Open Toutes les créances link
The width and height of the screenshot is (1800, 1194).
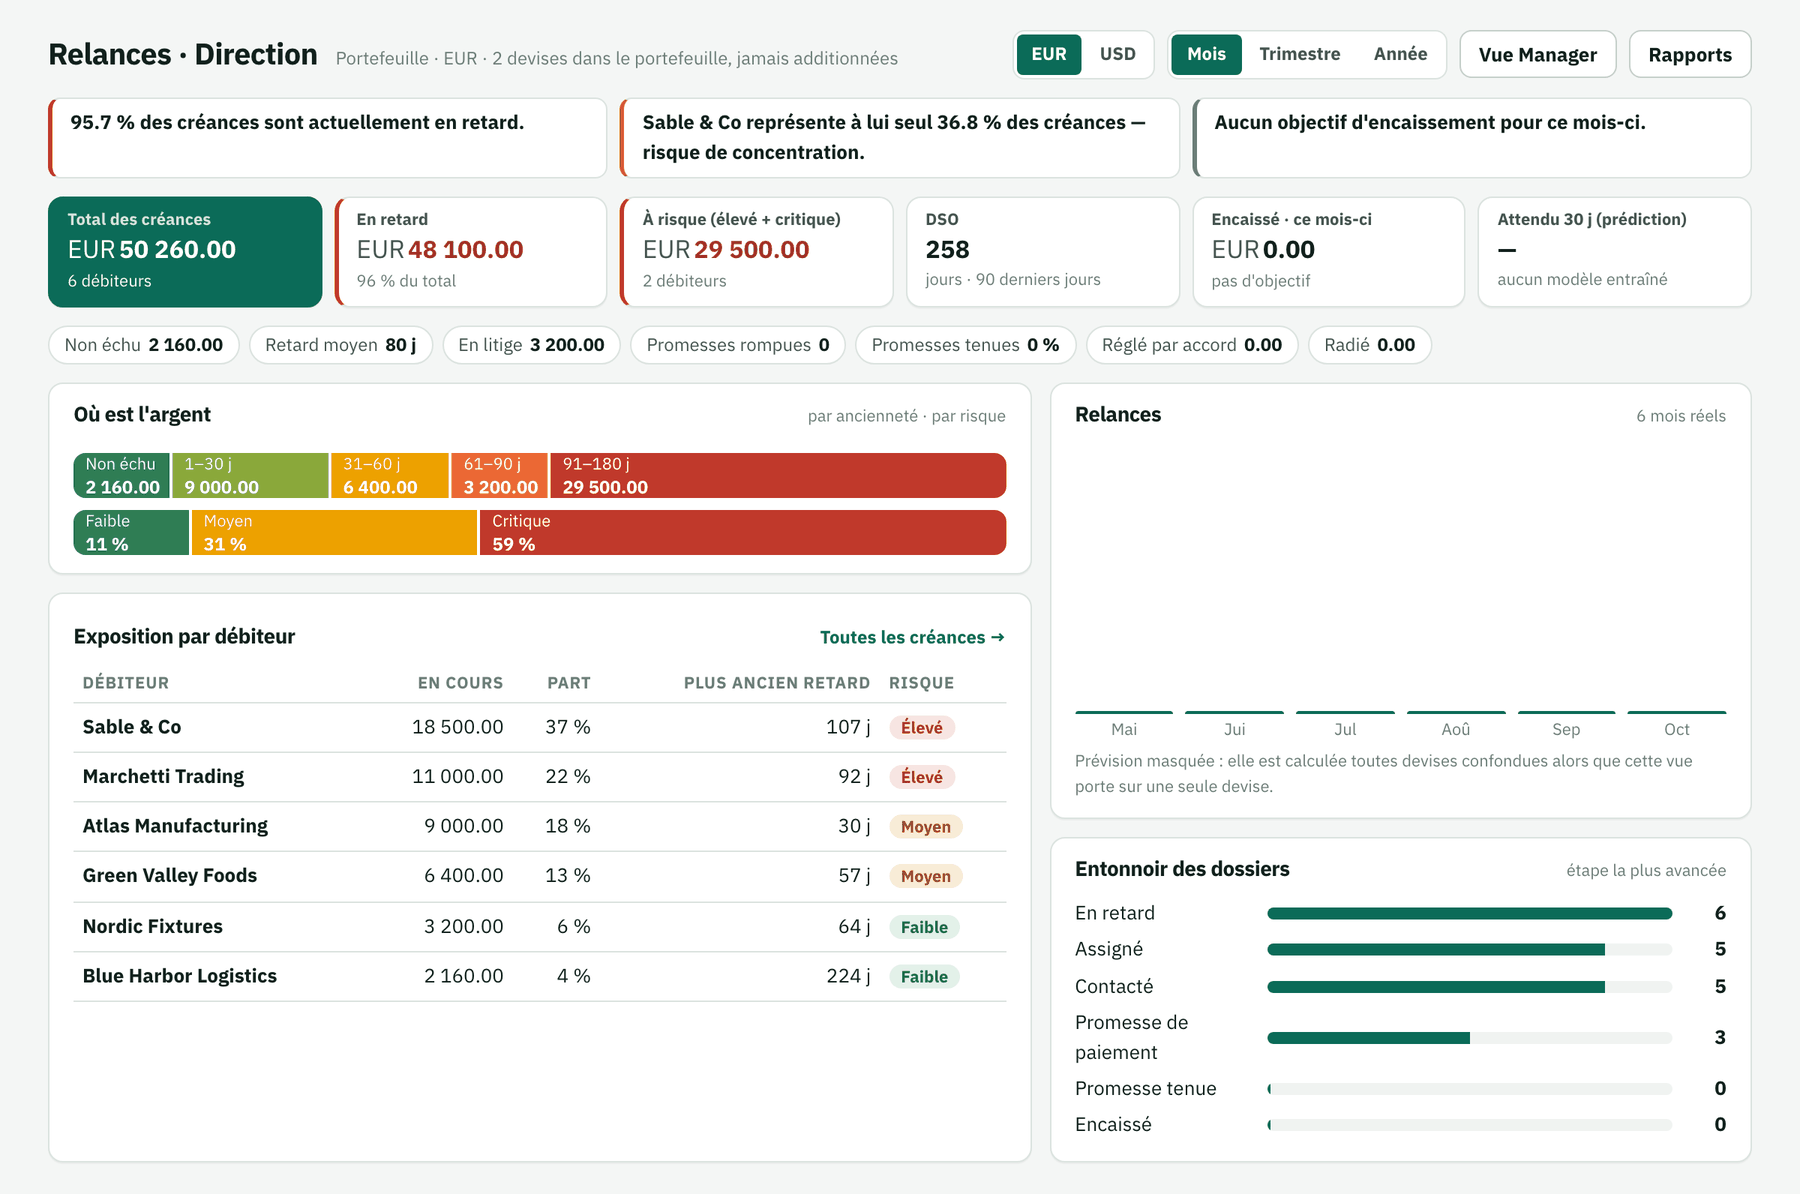[x=912, y=637]
